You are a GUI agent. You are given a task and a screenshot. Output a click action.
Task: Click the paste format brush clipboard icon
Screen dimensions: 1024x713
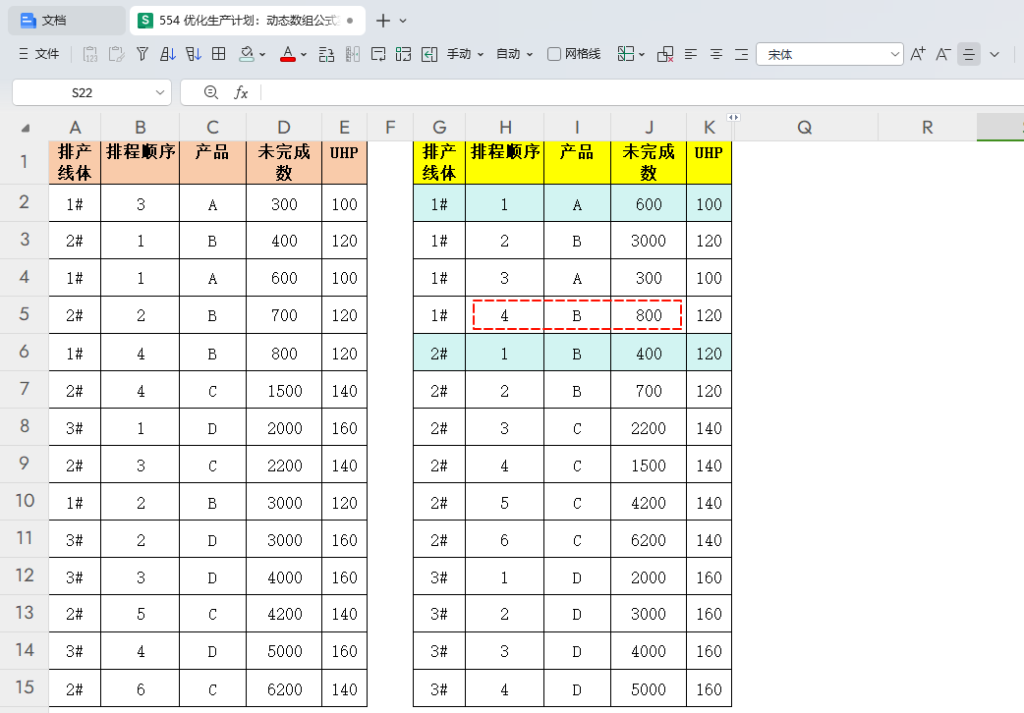[x=116, y=54]
